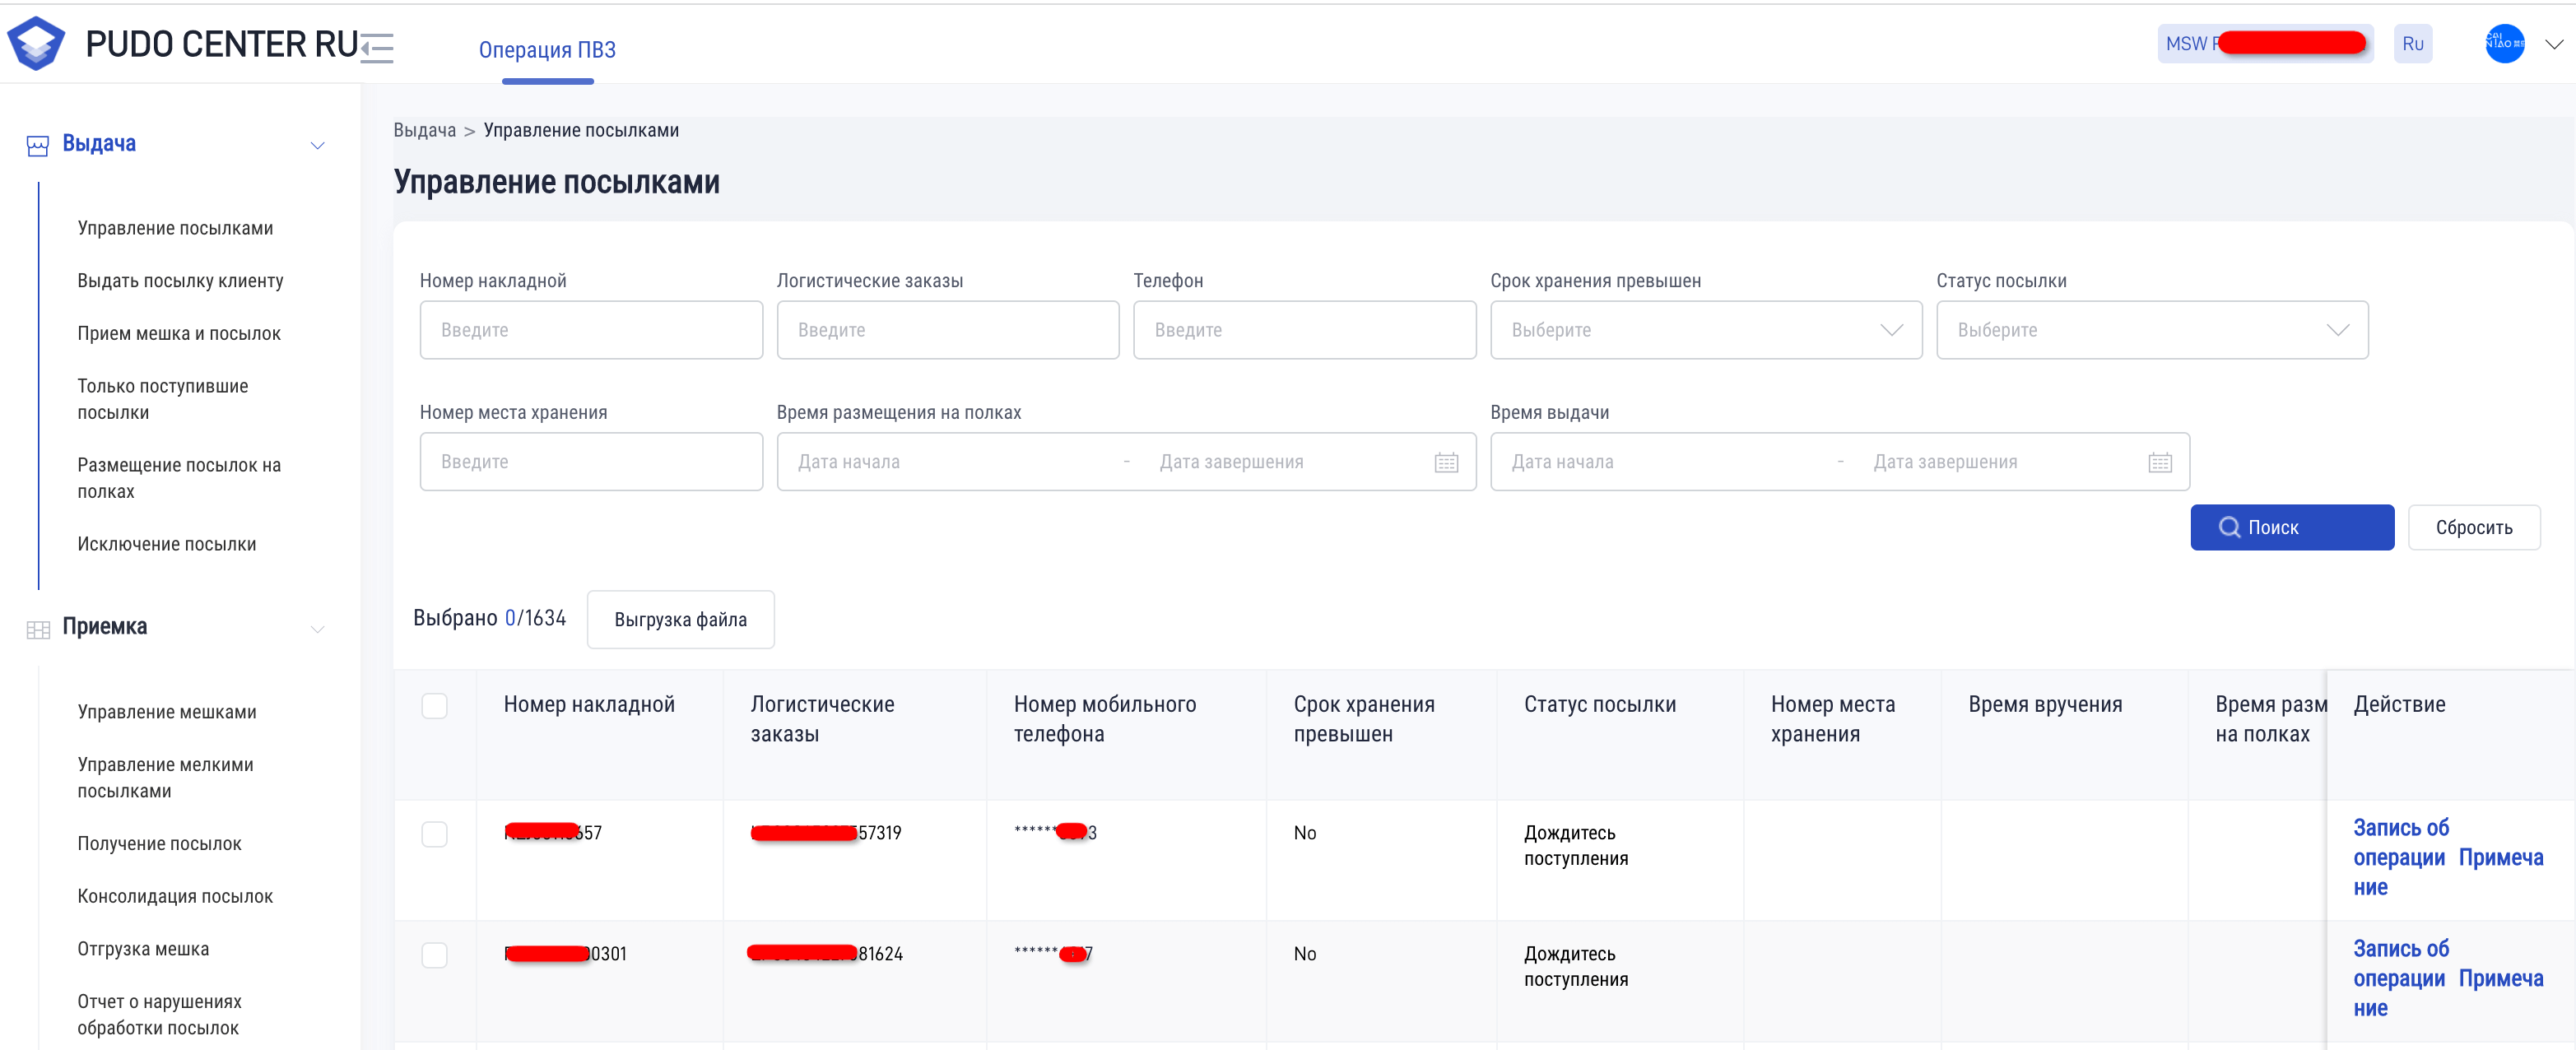Screen dimensions: 2576x1050
Task: Click the Выдача breadcrumb link
Action: tap(424, 130)
